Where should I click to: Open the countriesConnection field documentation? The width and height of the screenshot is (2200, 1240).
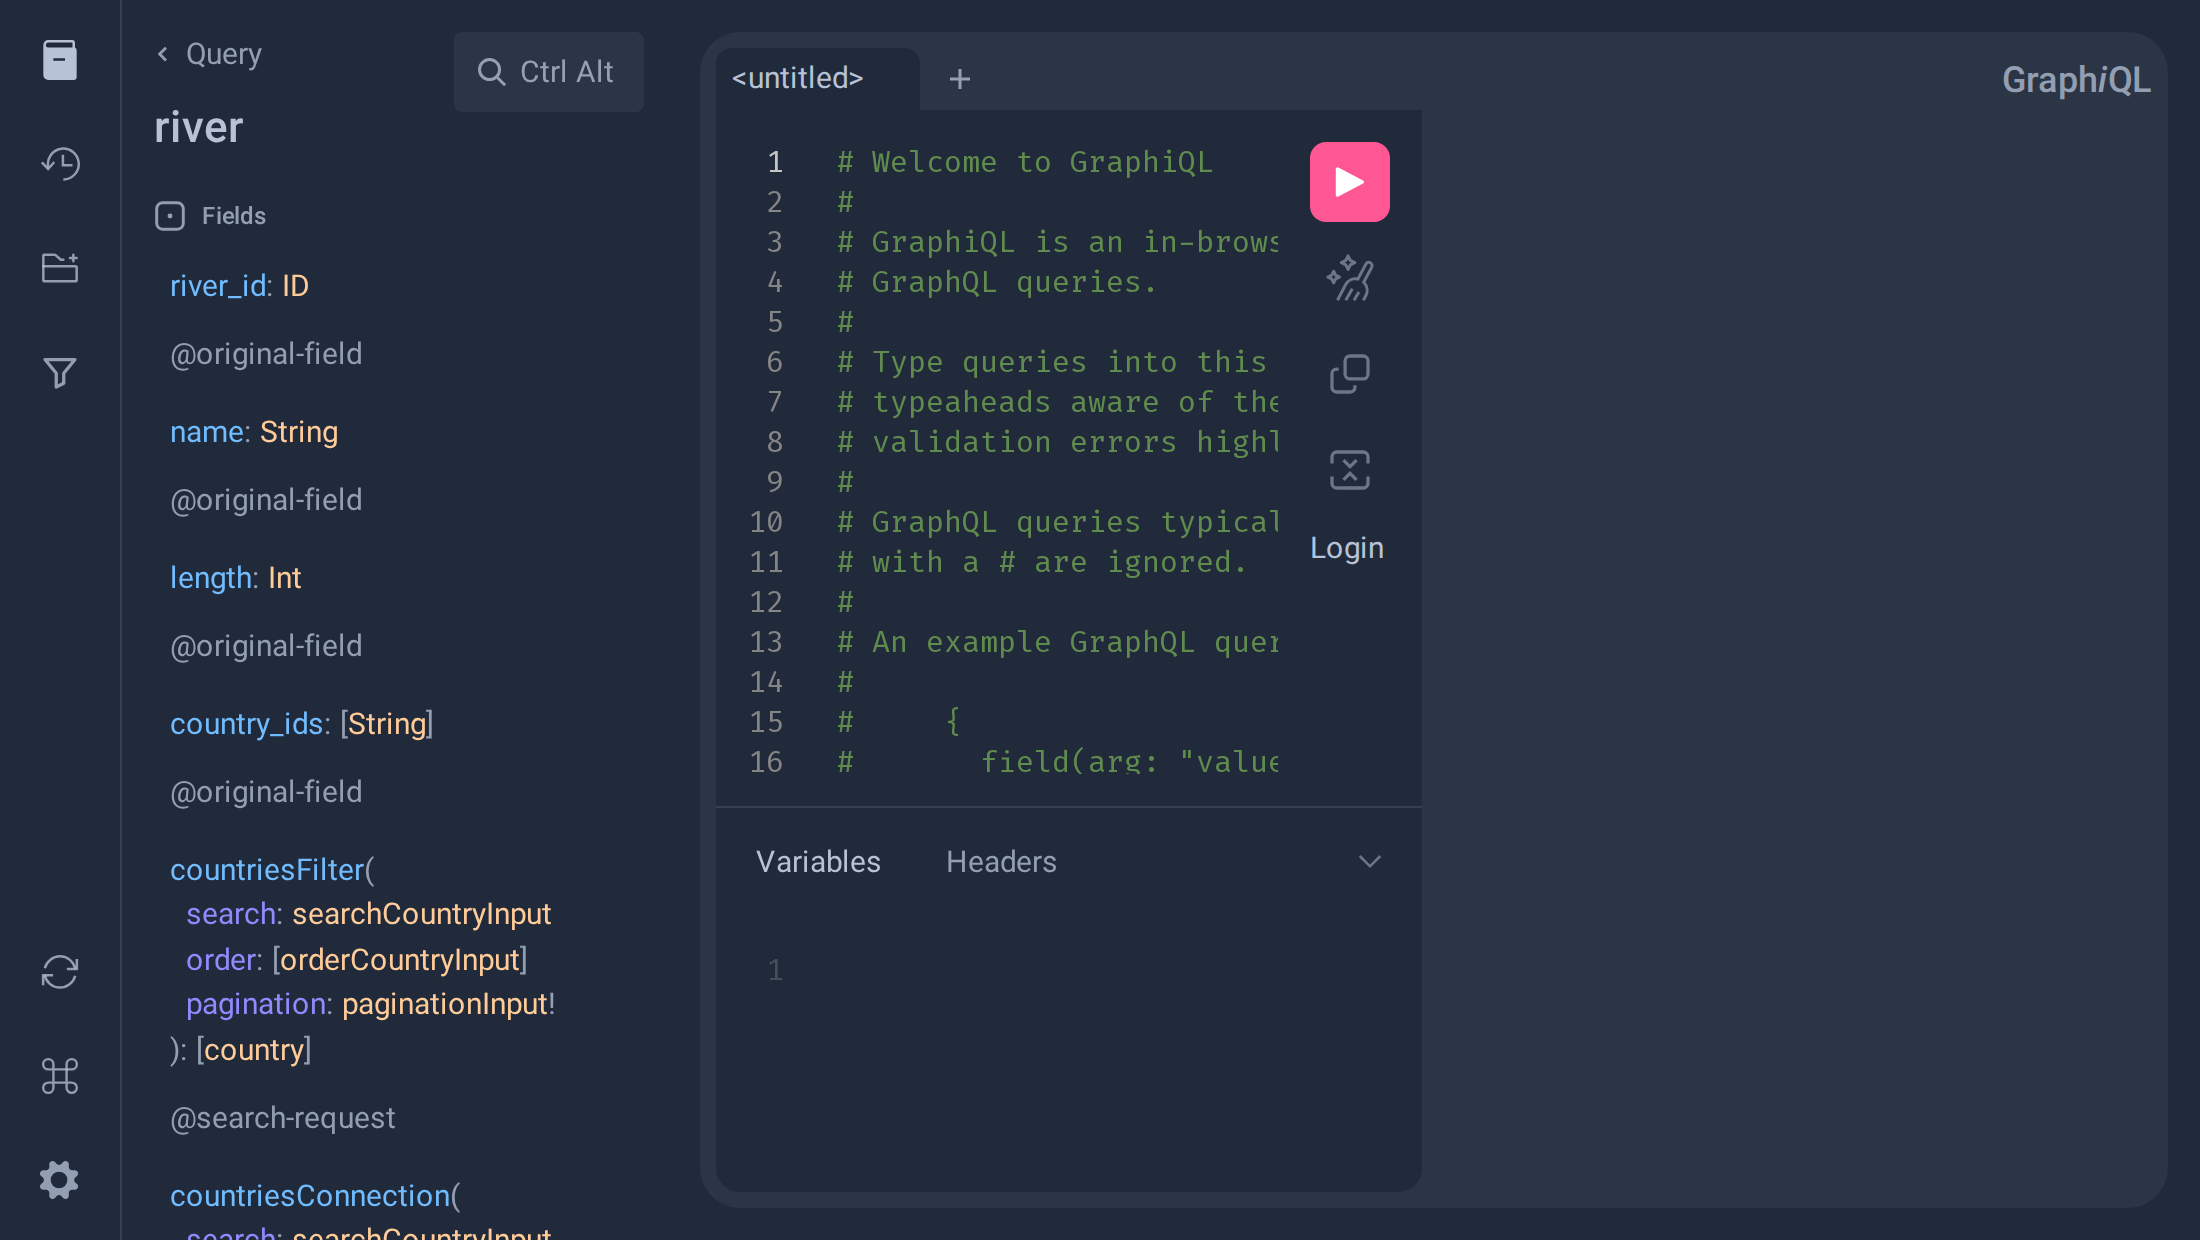click(x=310, y=1196)
